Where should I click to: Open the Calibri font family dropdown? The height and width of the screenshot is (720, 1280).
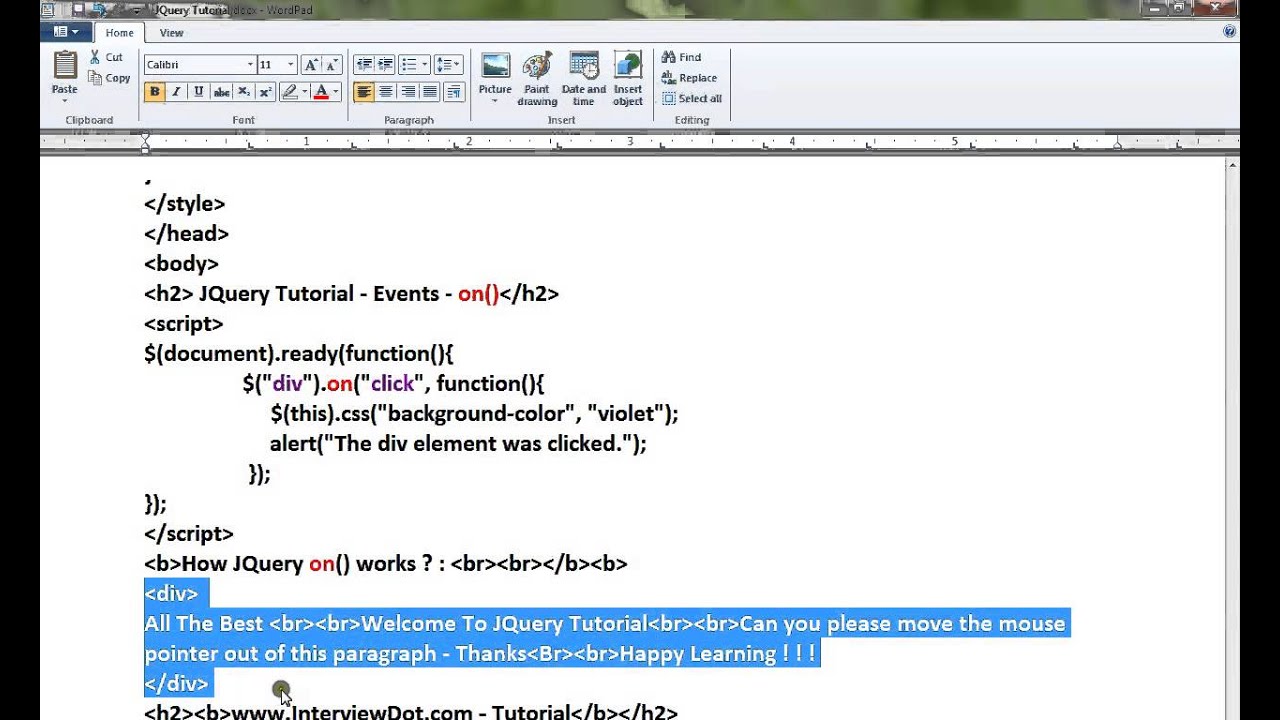pyautogui.click(x=250, y=65)
